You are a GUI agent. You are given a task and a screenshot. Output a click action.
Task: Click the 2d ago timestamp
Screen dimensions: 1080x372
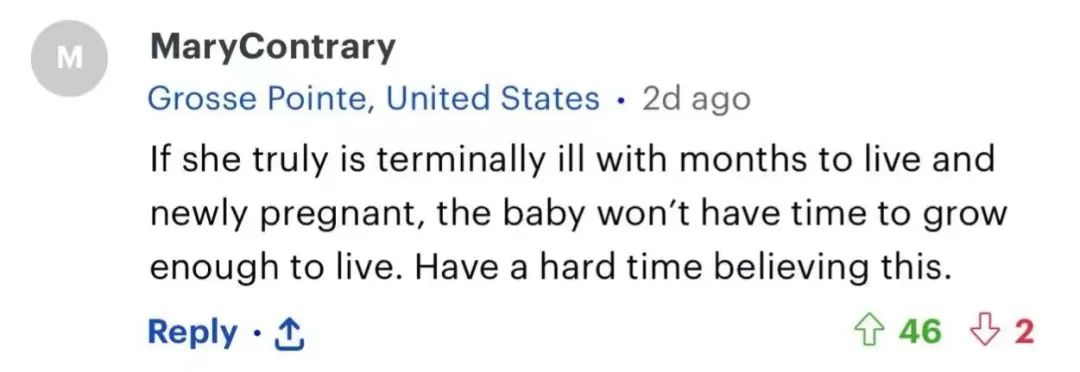[x=696, y=100]
